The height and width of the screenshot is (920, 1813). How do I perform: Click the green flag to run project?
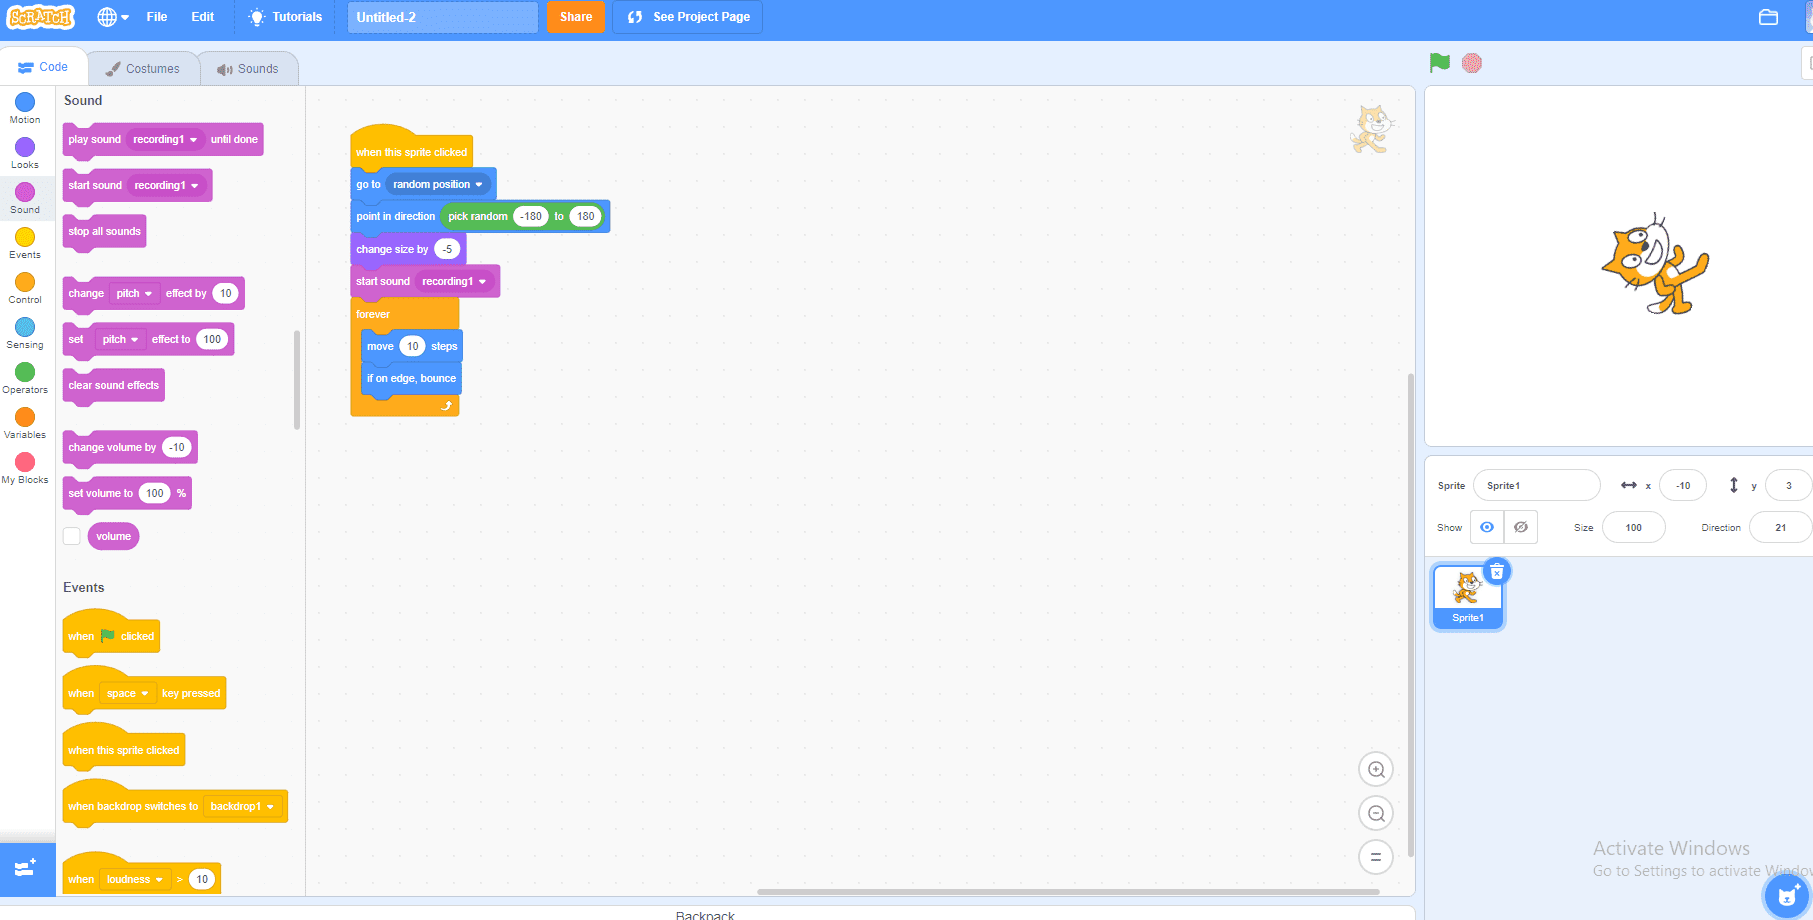(x=1439, y=62)
